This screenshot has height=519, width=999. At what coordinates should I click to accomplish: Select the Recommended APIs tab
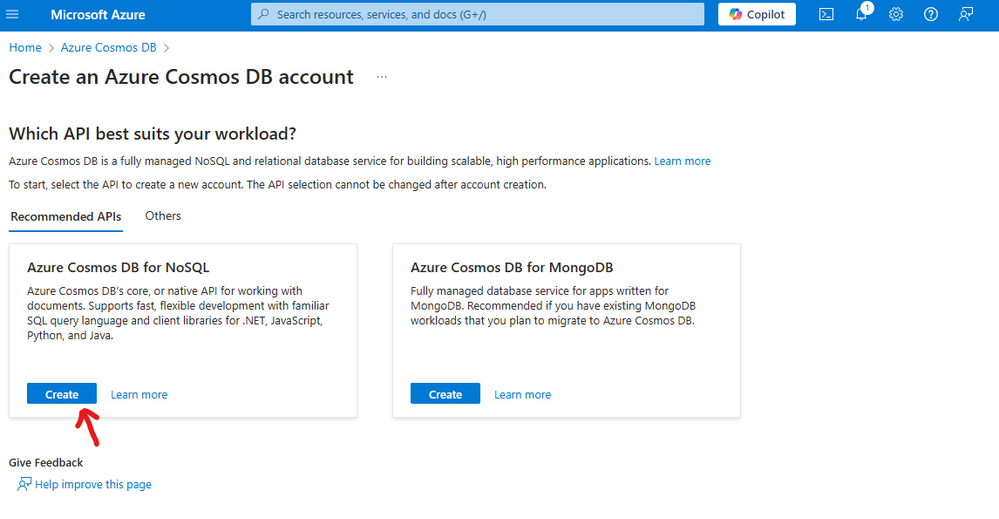coord(66,217)
